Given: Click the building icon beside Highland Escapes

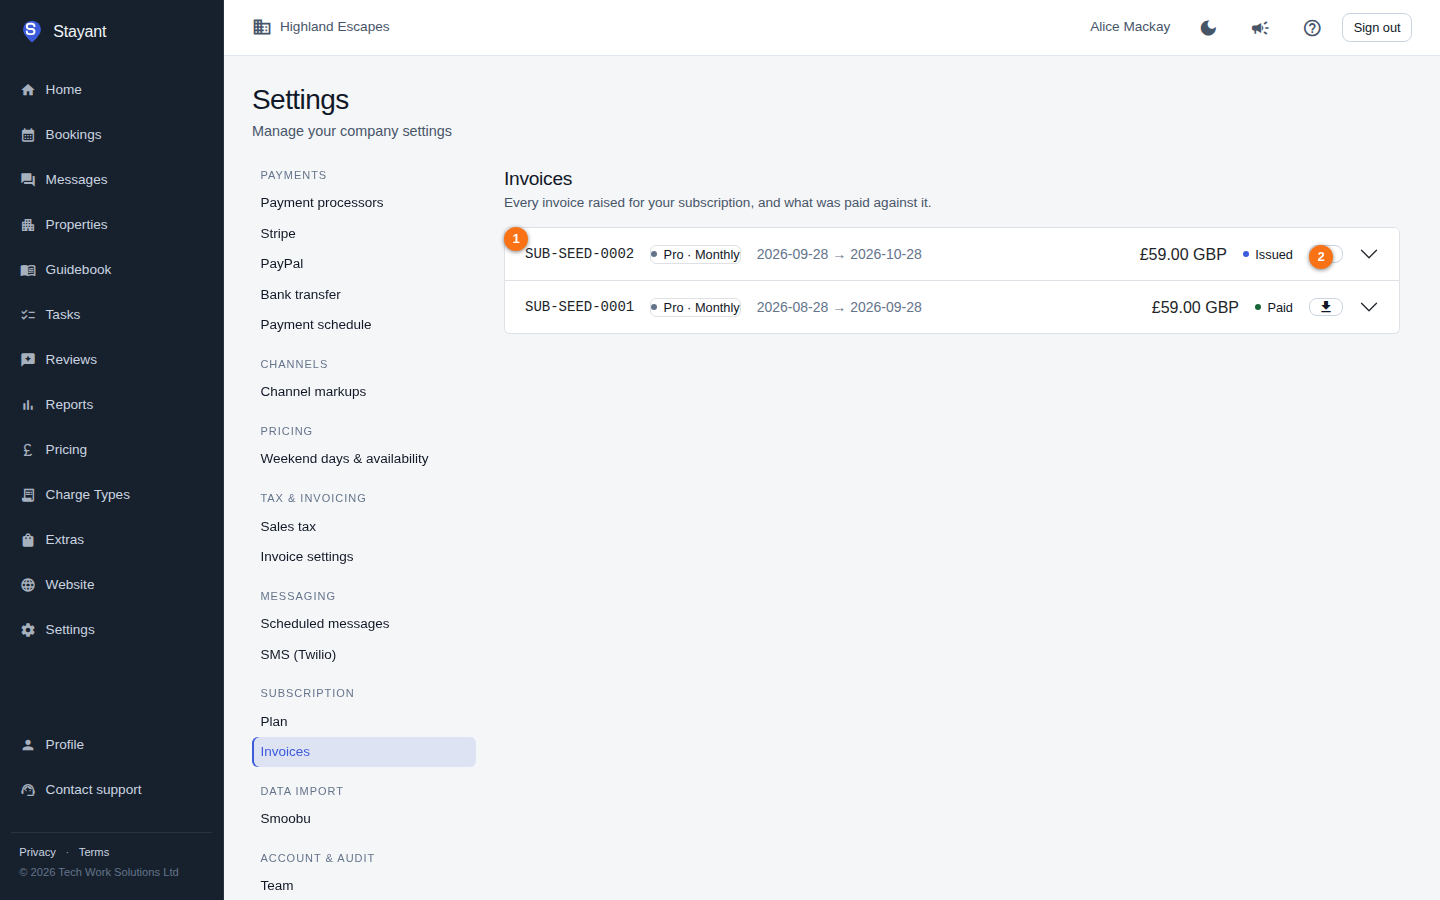Looking at the screenshot, I should [x=262, y=27].
